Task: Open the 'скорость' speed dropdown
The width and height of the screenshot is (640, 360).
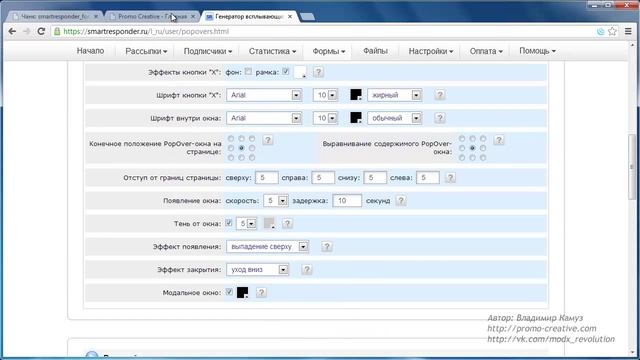Action: coord(276,201)
